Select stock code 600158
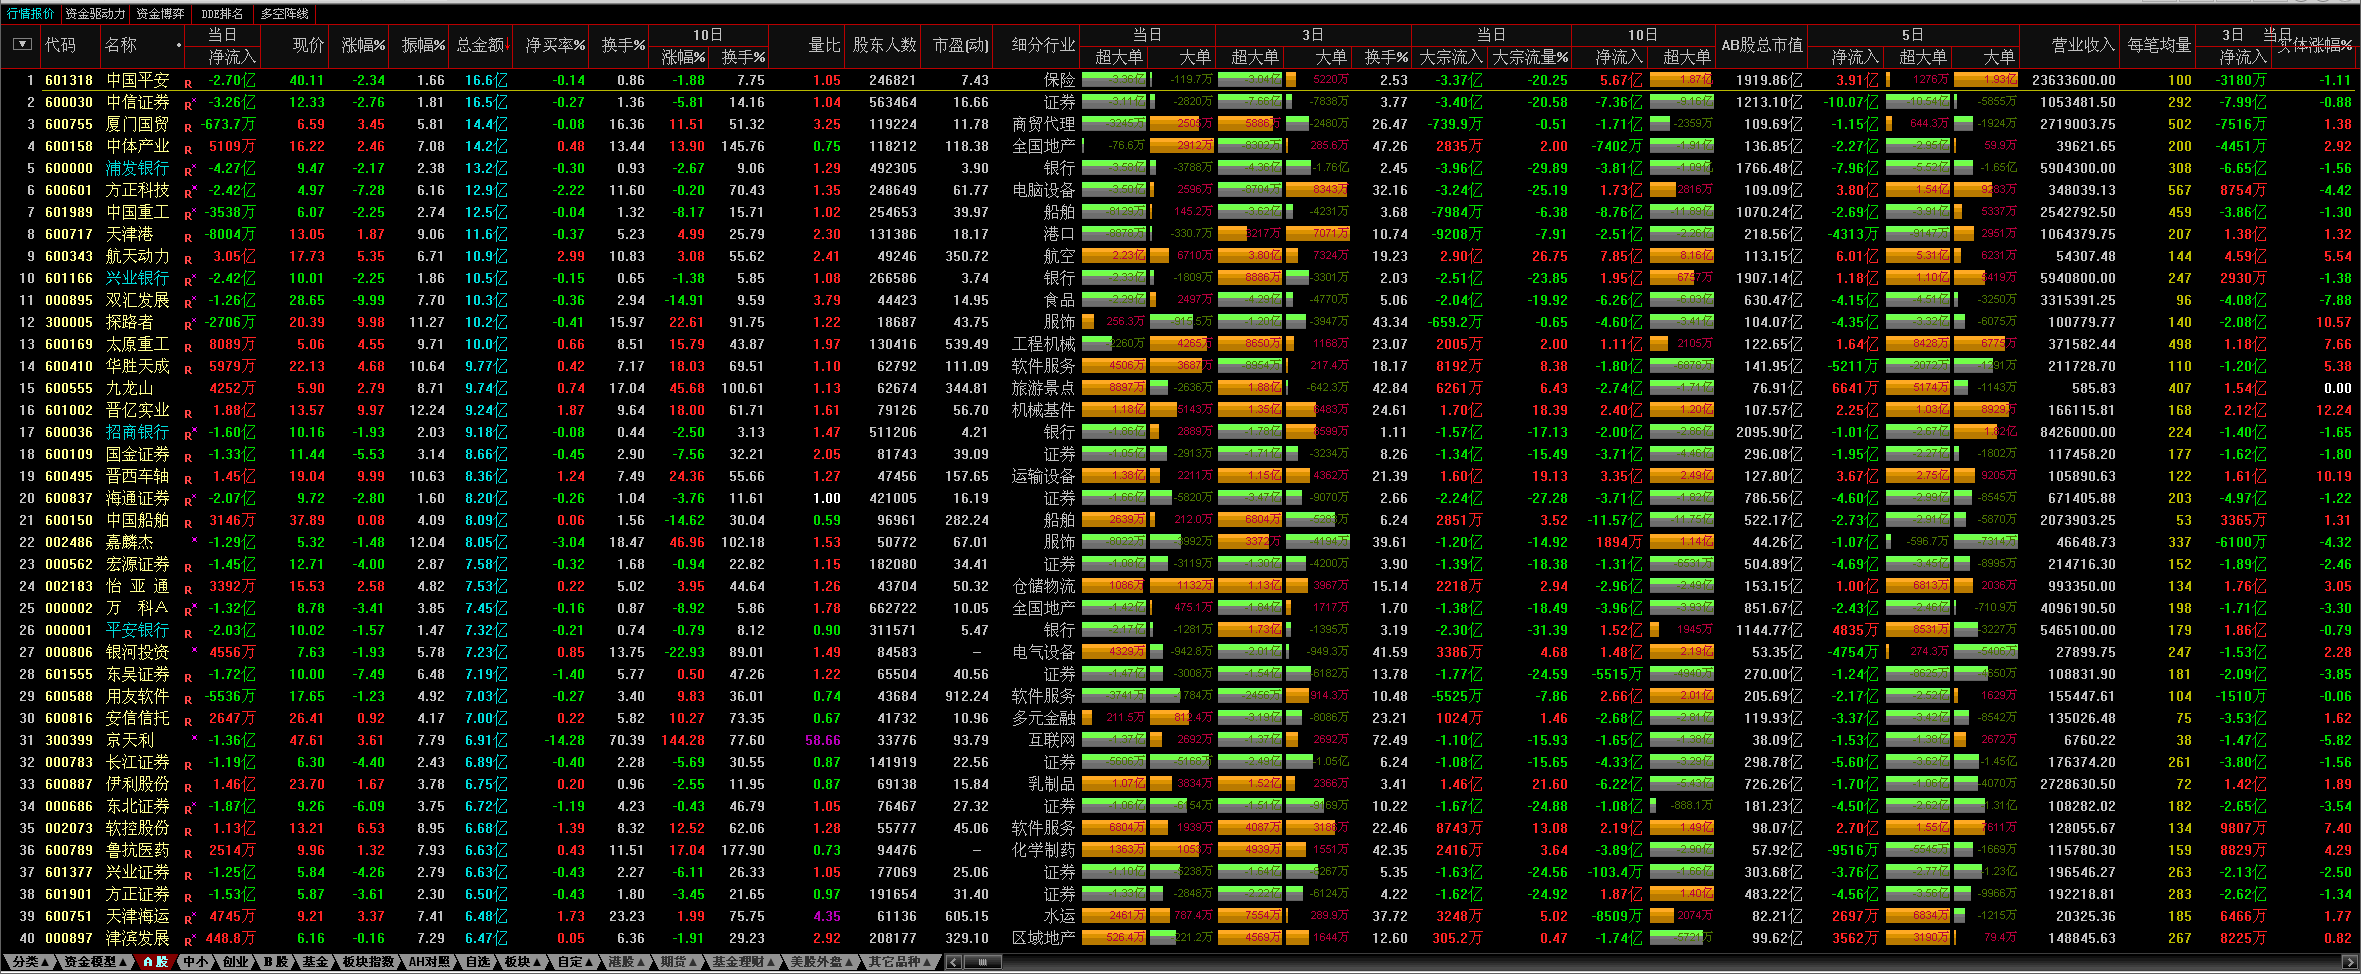The height and width of the screenshot is (974, 2361). tap(69, 146)
